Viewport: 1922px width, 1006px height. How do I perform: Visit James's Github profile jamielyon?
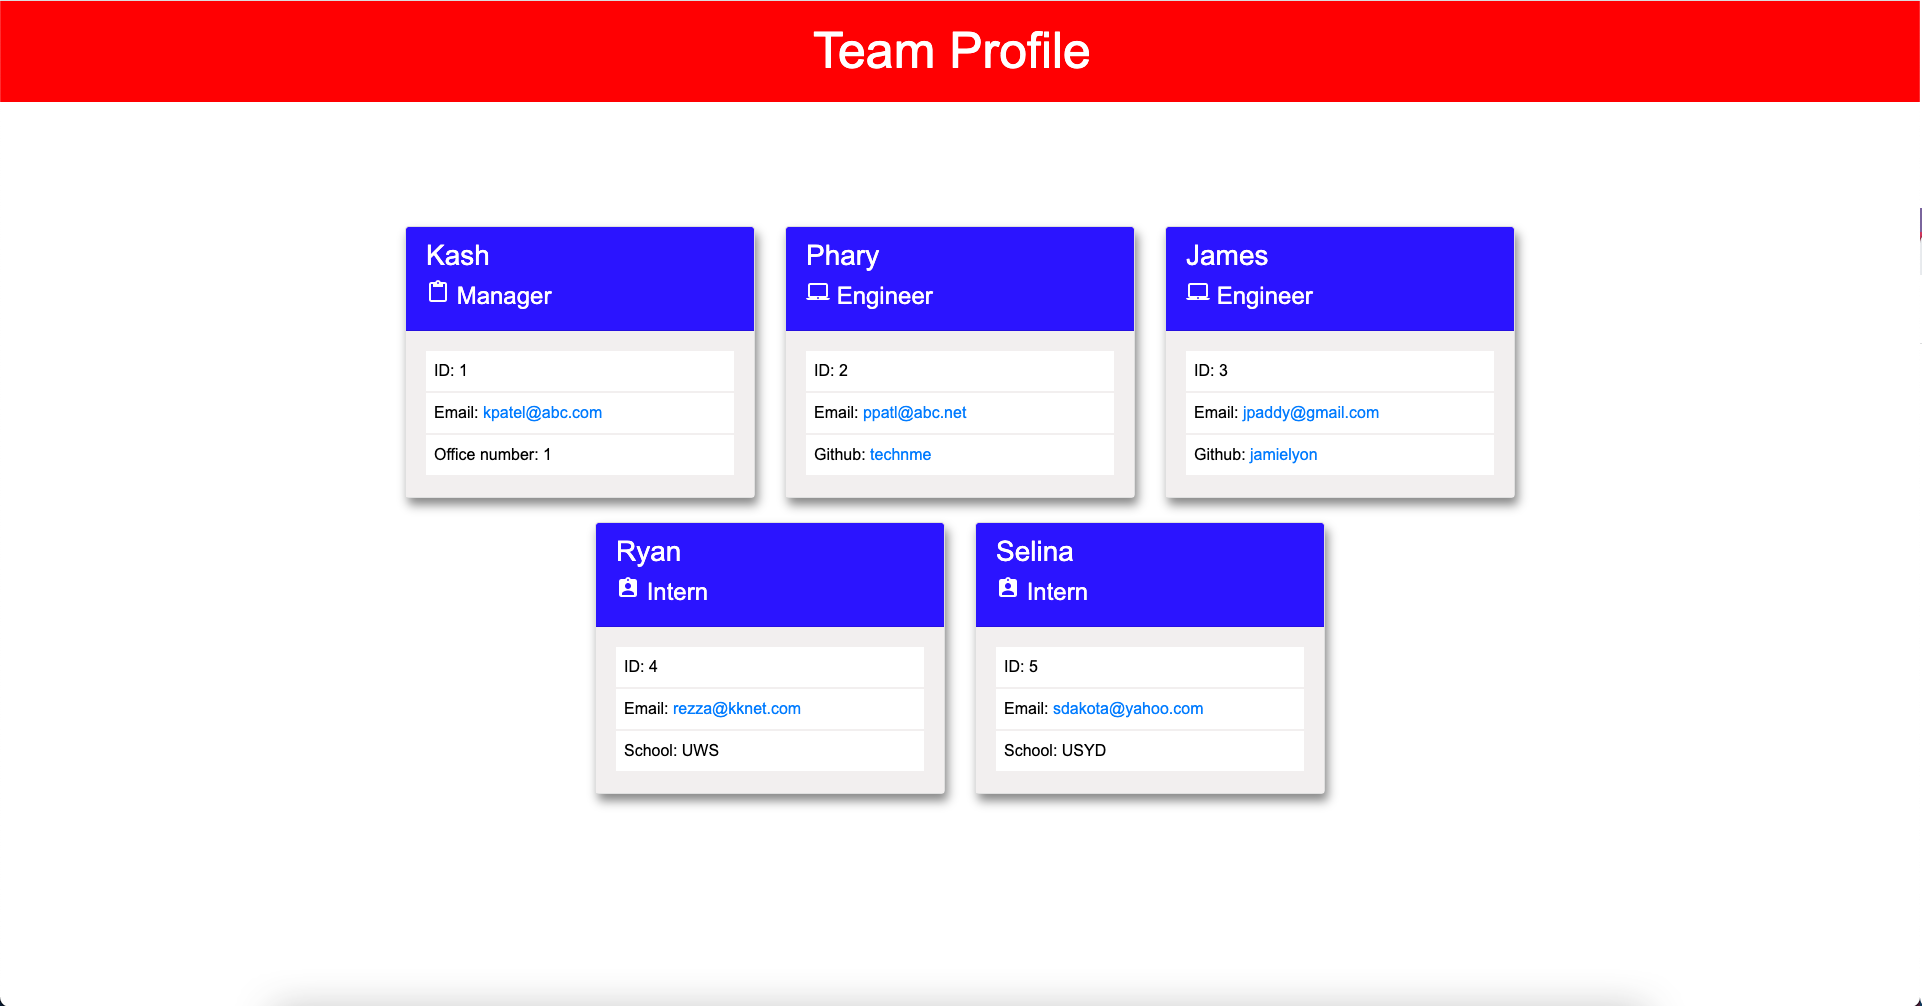pos(1282,454)
